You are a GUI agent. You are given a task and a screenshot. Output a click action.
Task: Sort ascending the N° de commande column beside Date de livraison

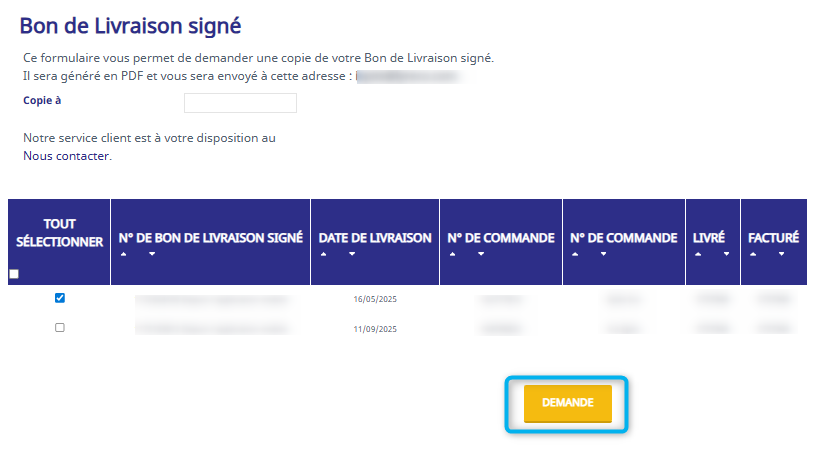click(x=452, y=254)
